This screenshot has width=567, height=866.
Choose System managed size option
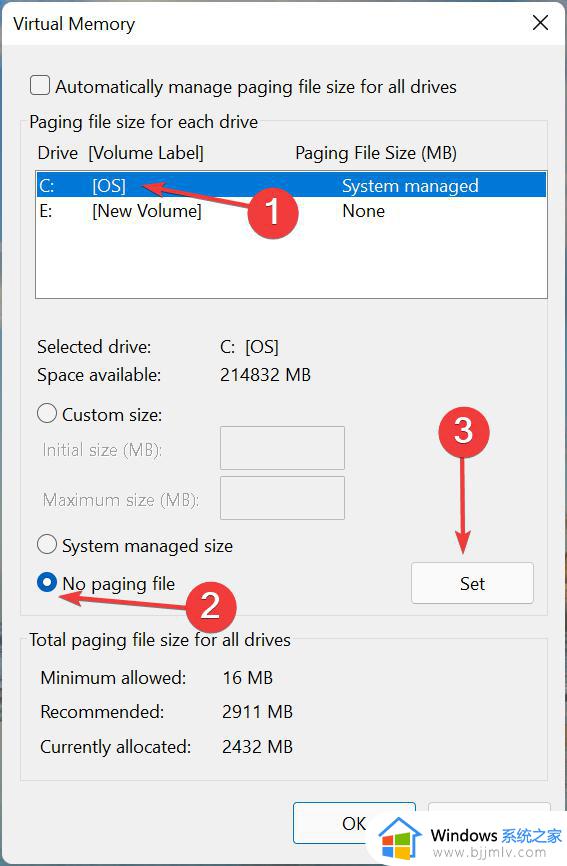coord(47,545)
